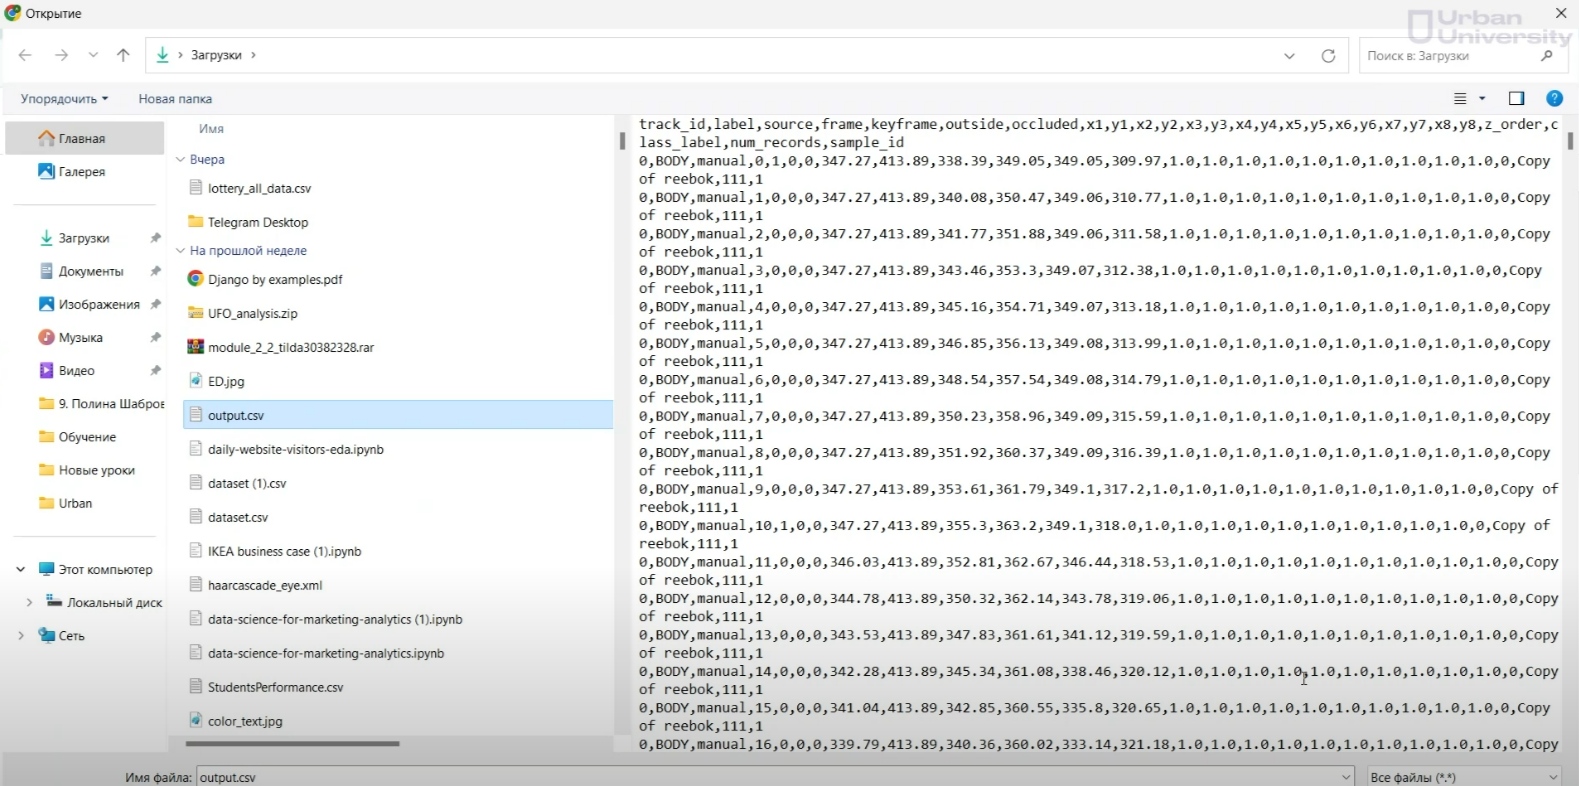Select the module_2_2_tilda30382328.rar archive

pyautogui.click(x=290, y=348)
